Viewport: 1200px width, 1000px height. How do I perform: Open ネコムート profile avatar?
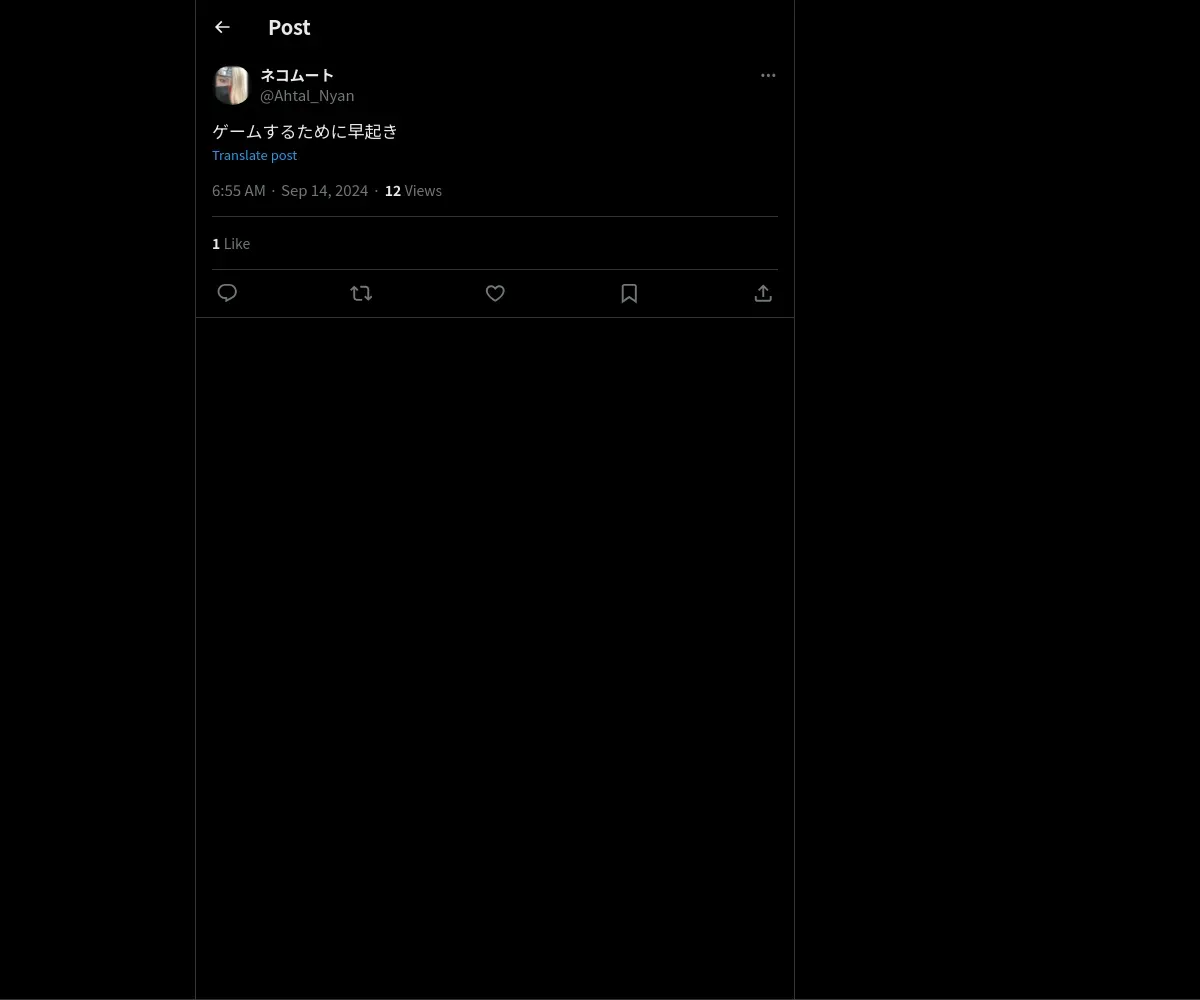pyautogui.click(x=231, y=85)
